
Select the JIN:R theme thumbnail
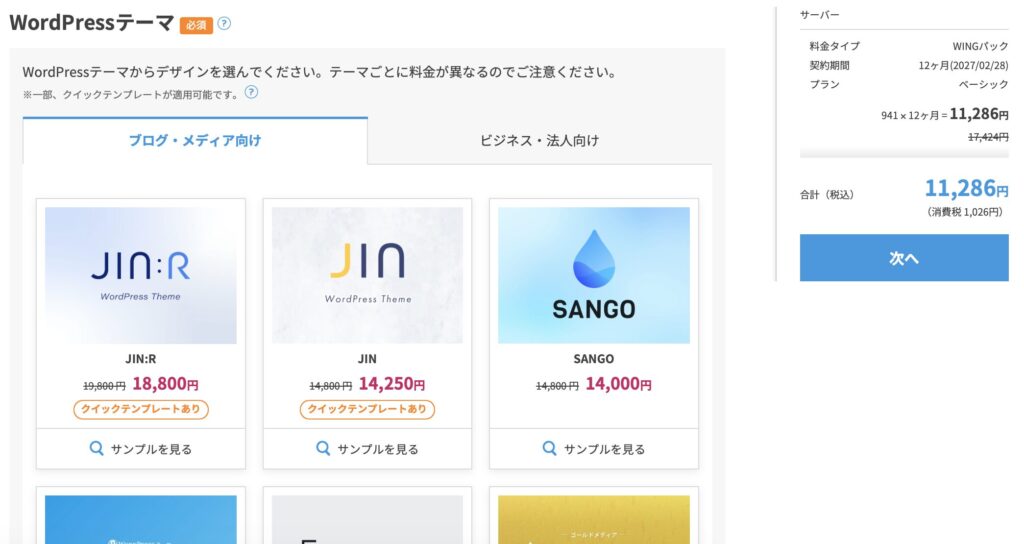coord(141,275)
